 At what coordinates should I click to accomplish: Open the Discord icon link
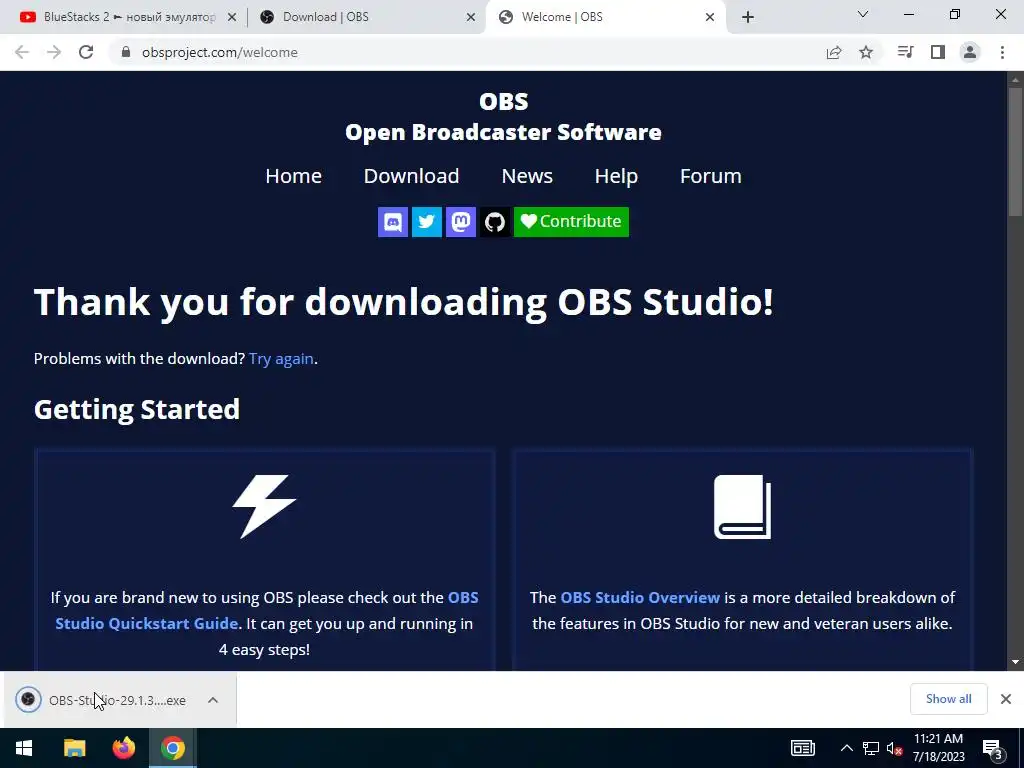[392, 222]
